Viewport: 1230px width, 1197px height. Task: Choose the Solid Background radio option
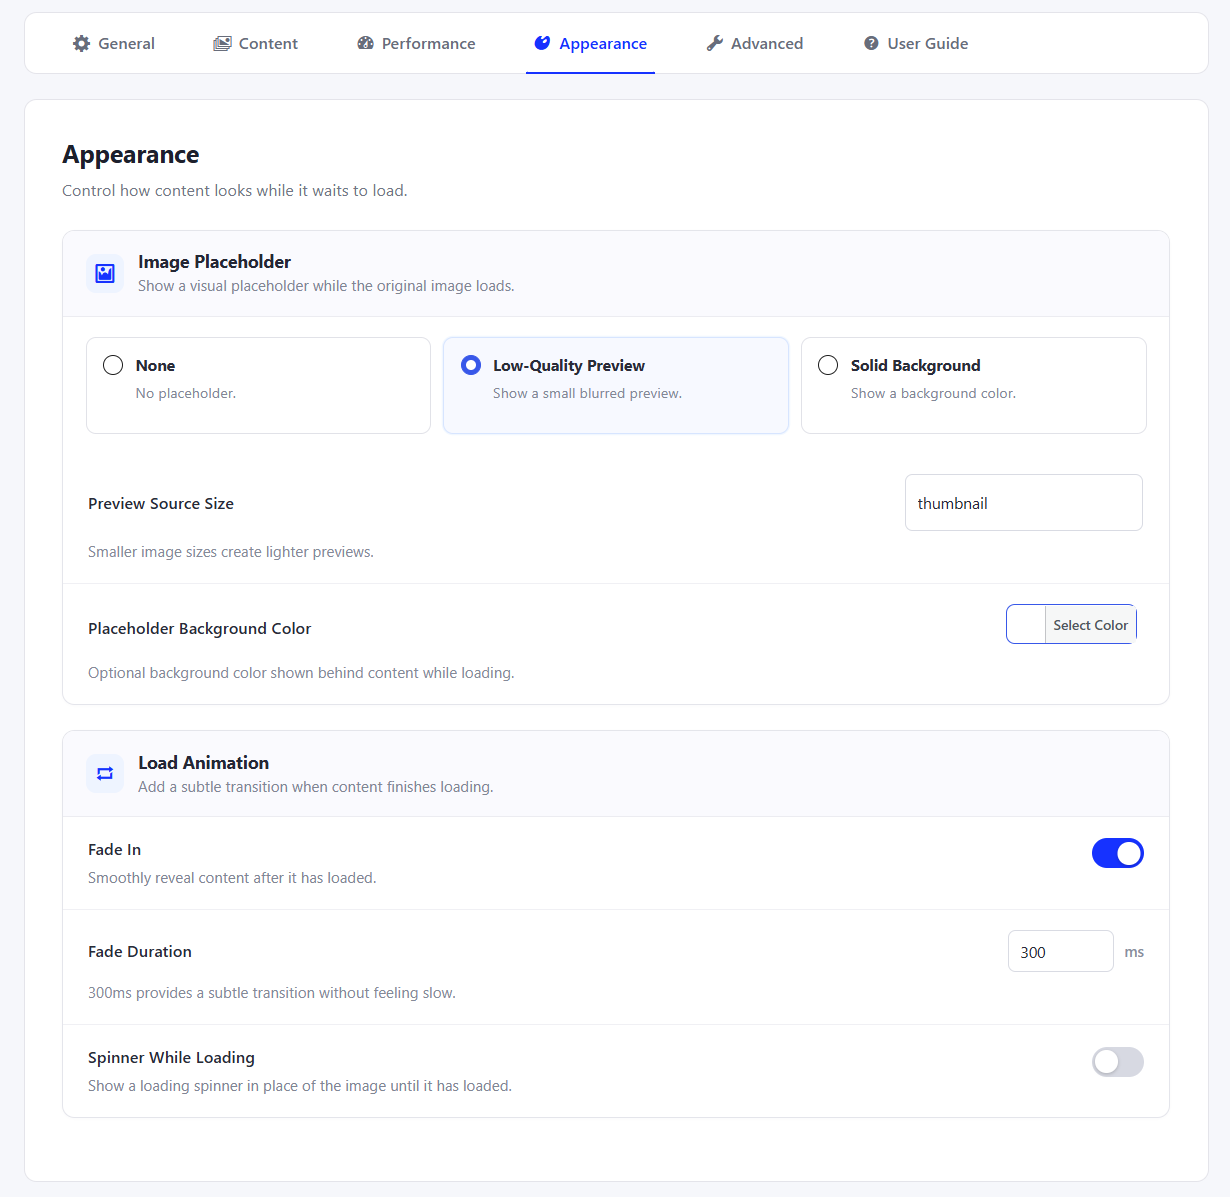(828, 365)
